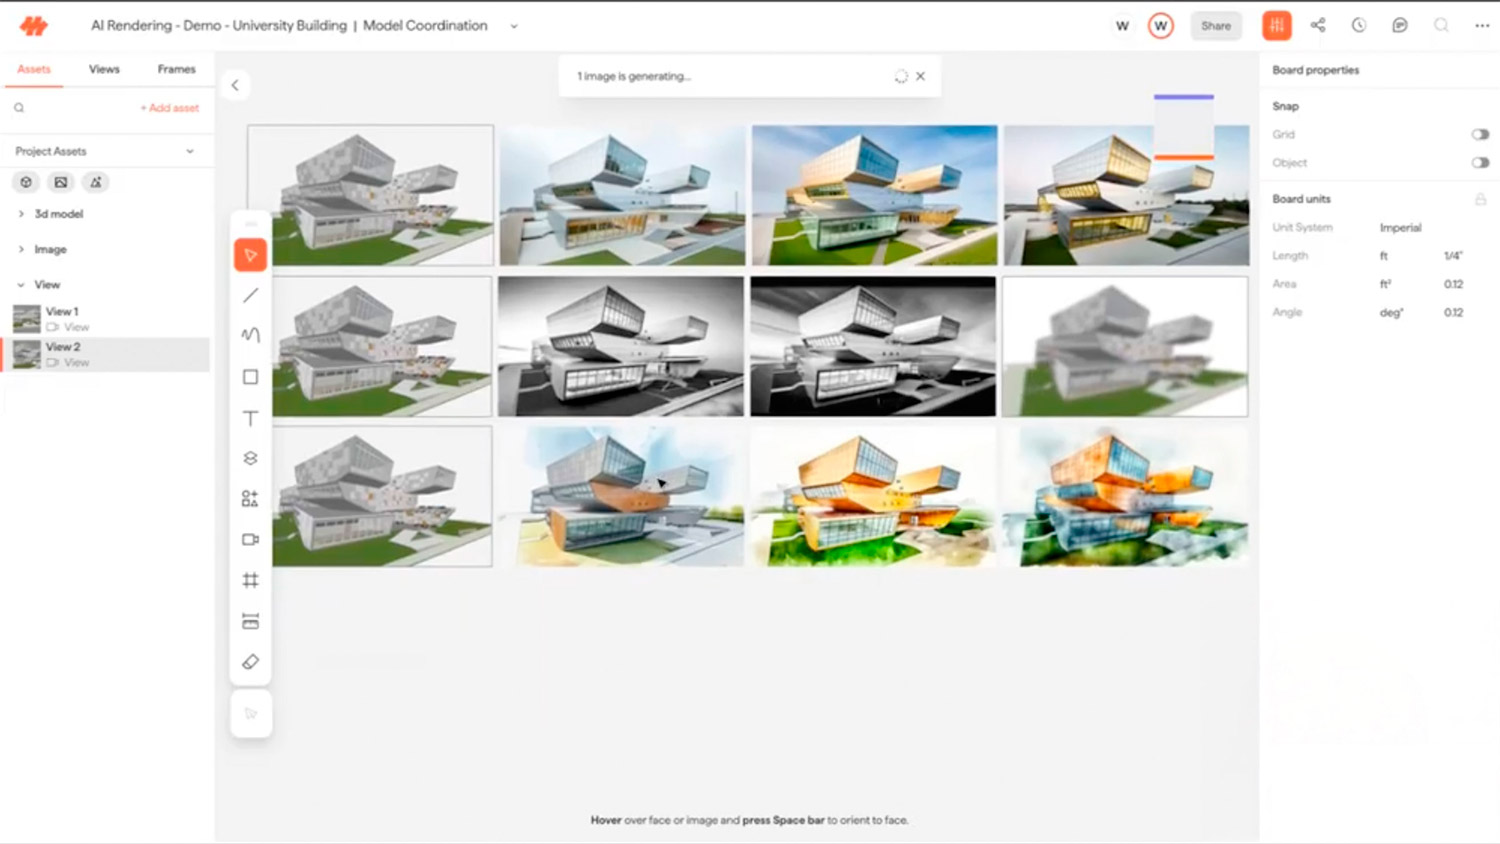Toggle the Board units lock

click(1480, 200)
